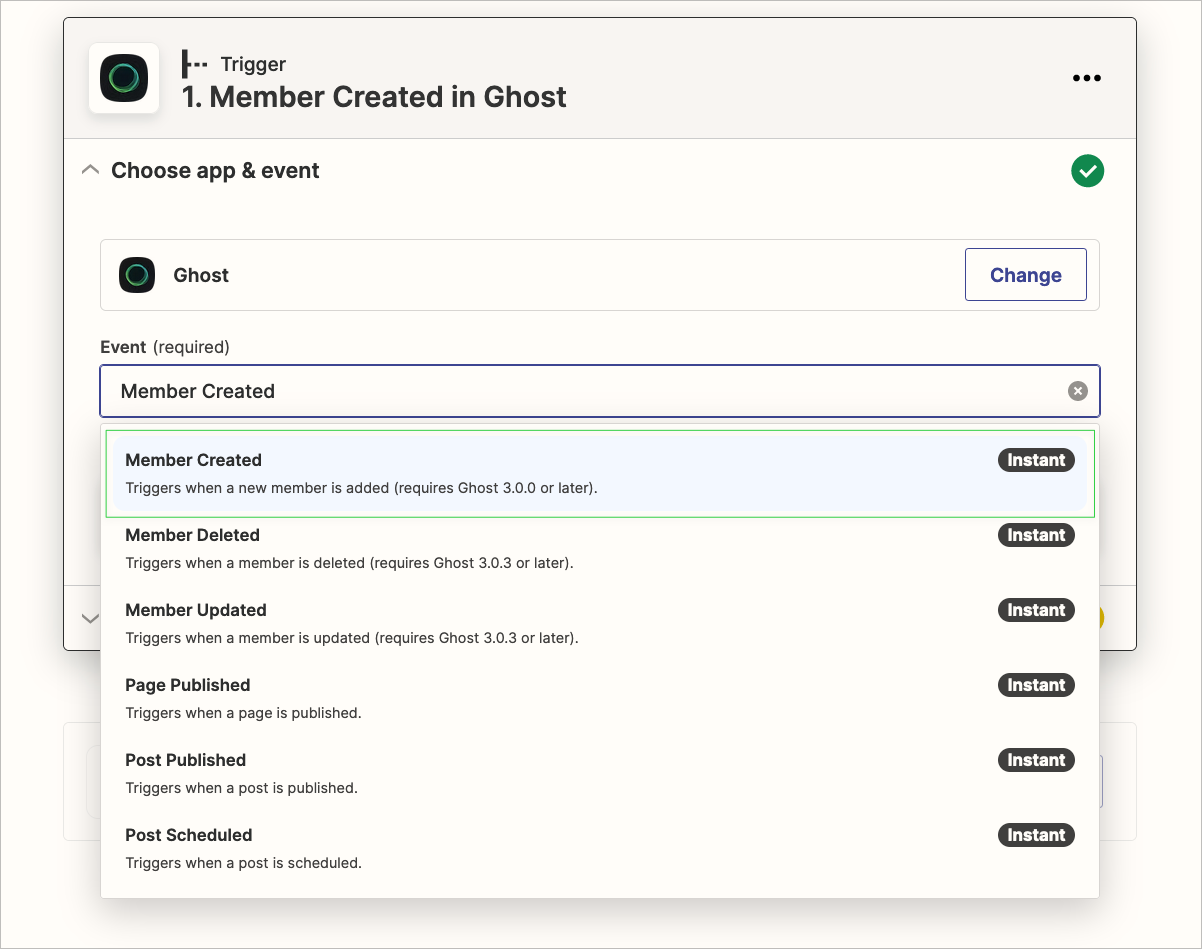
Task: Click the green completion checkmark on Choose app & event
Action: click(x=1087, y=170)
